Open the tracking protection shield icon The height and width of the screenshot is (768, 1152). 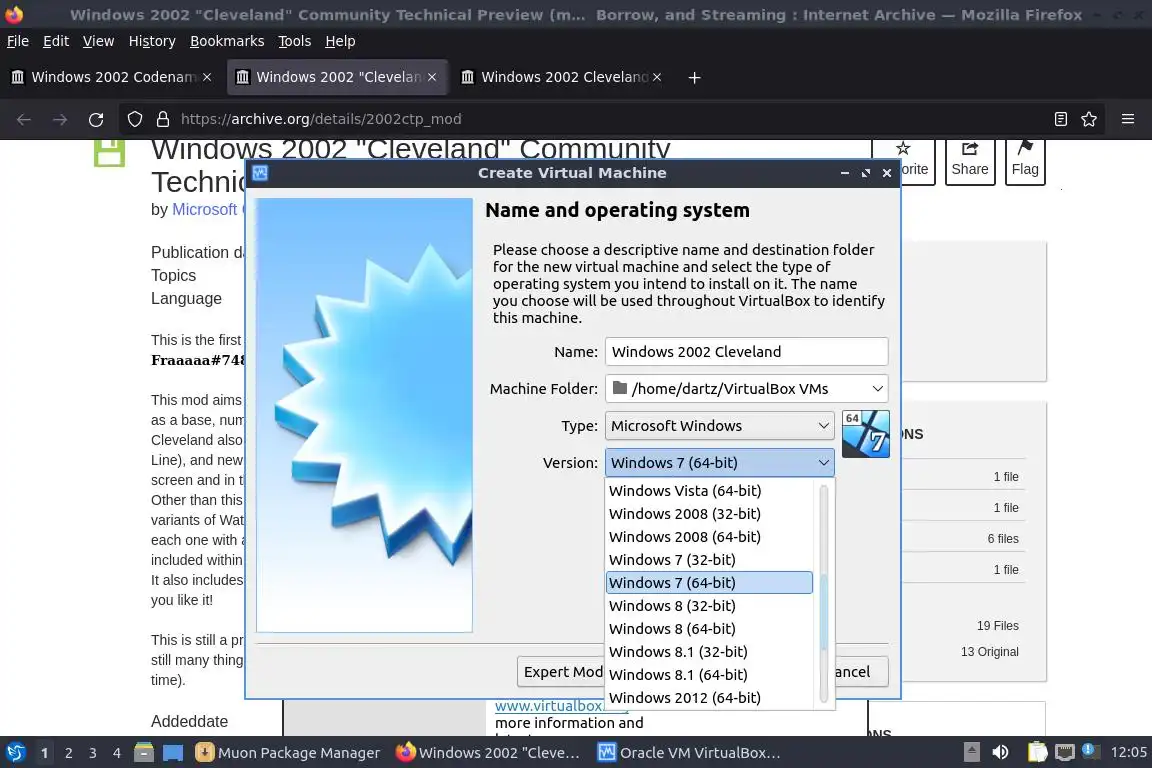coord(134,119)
